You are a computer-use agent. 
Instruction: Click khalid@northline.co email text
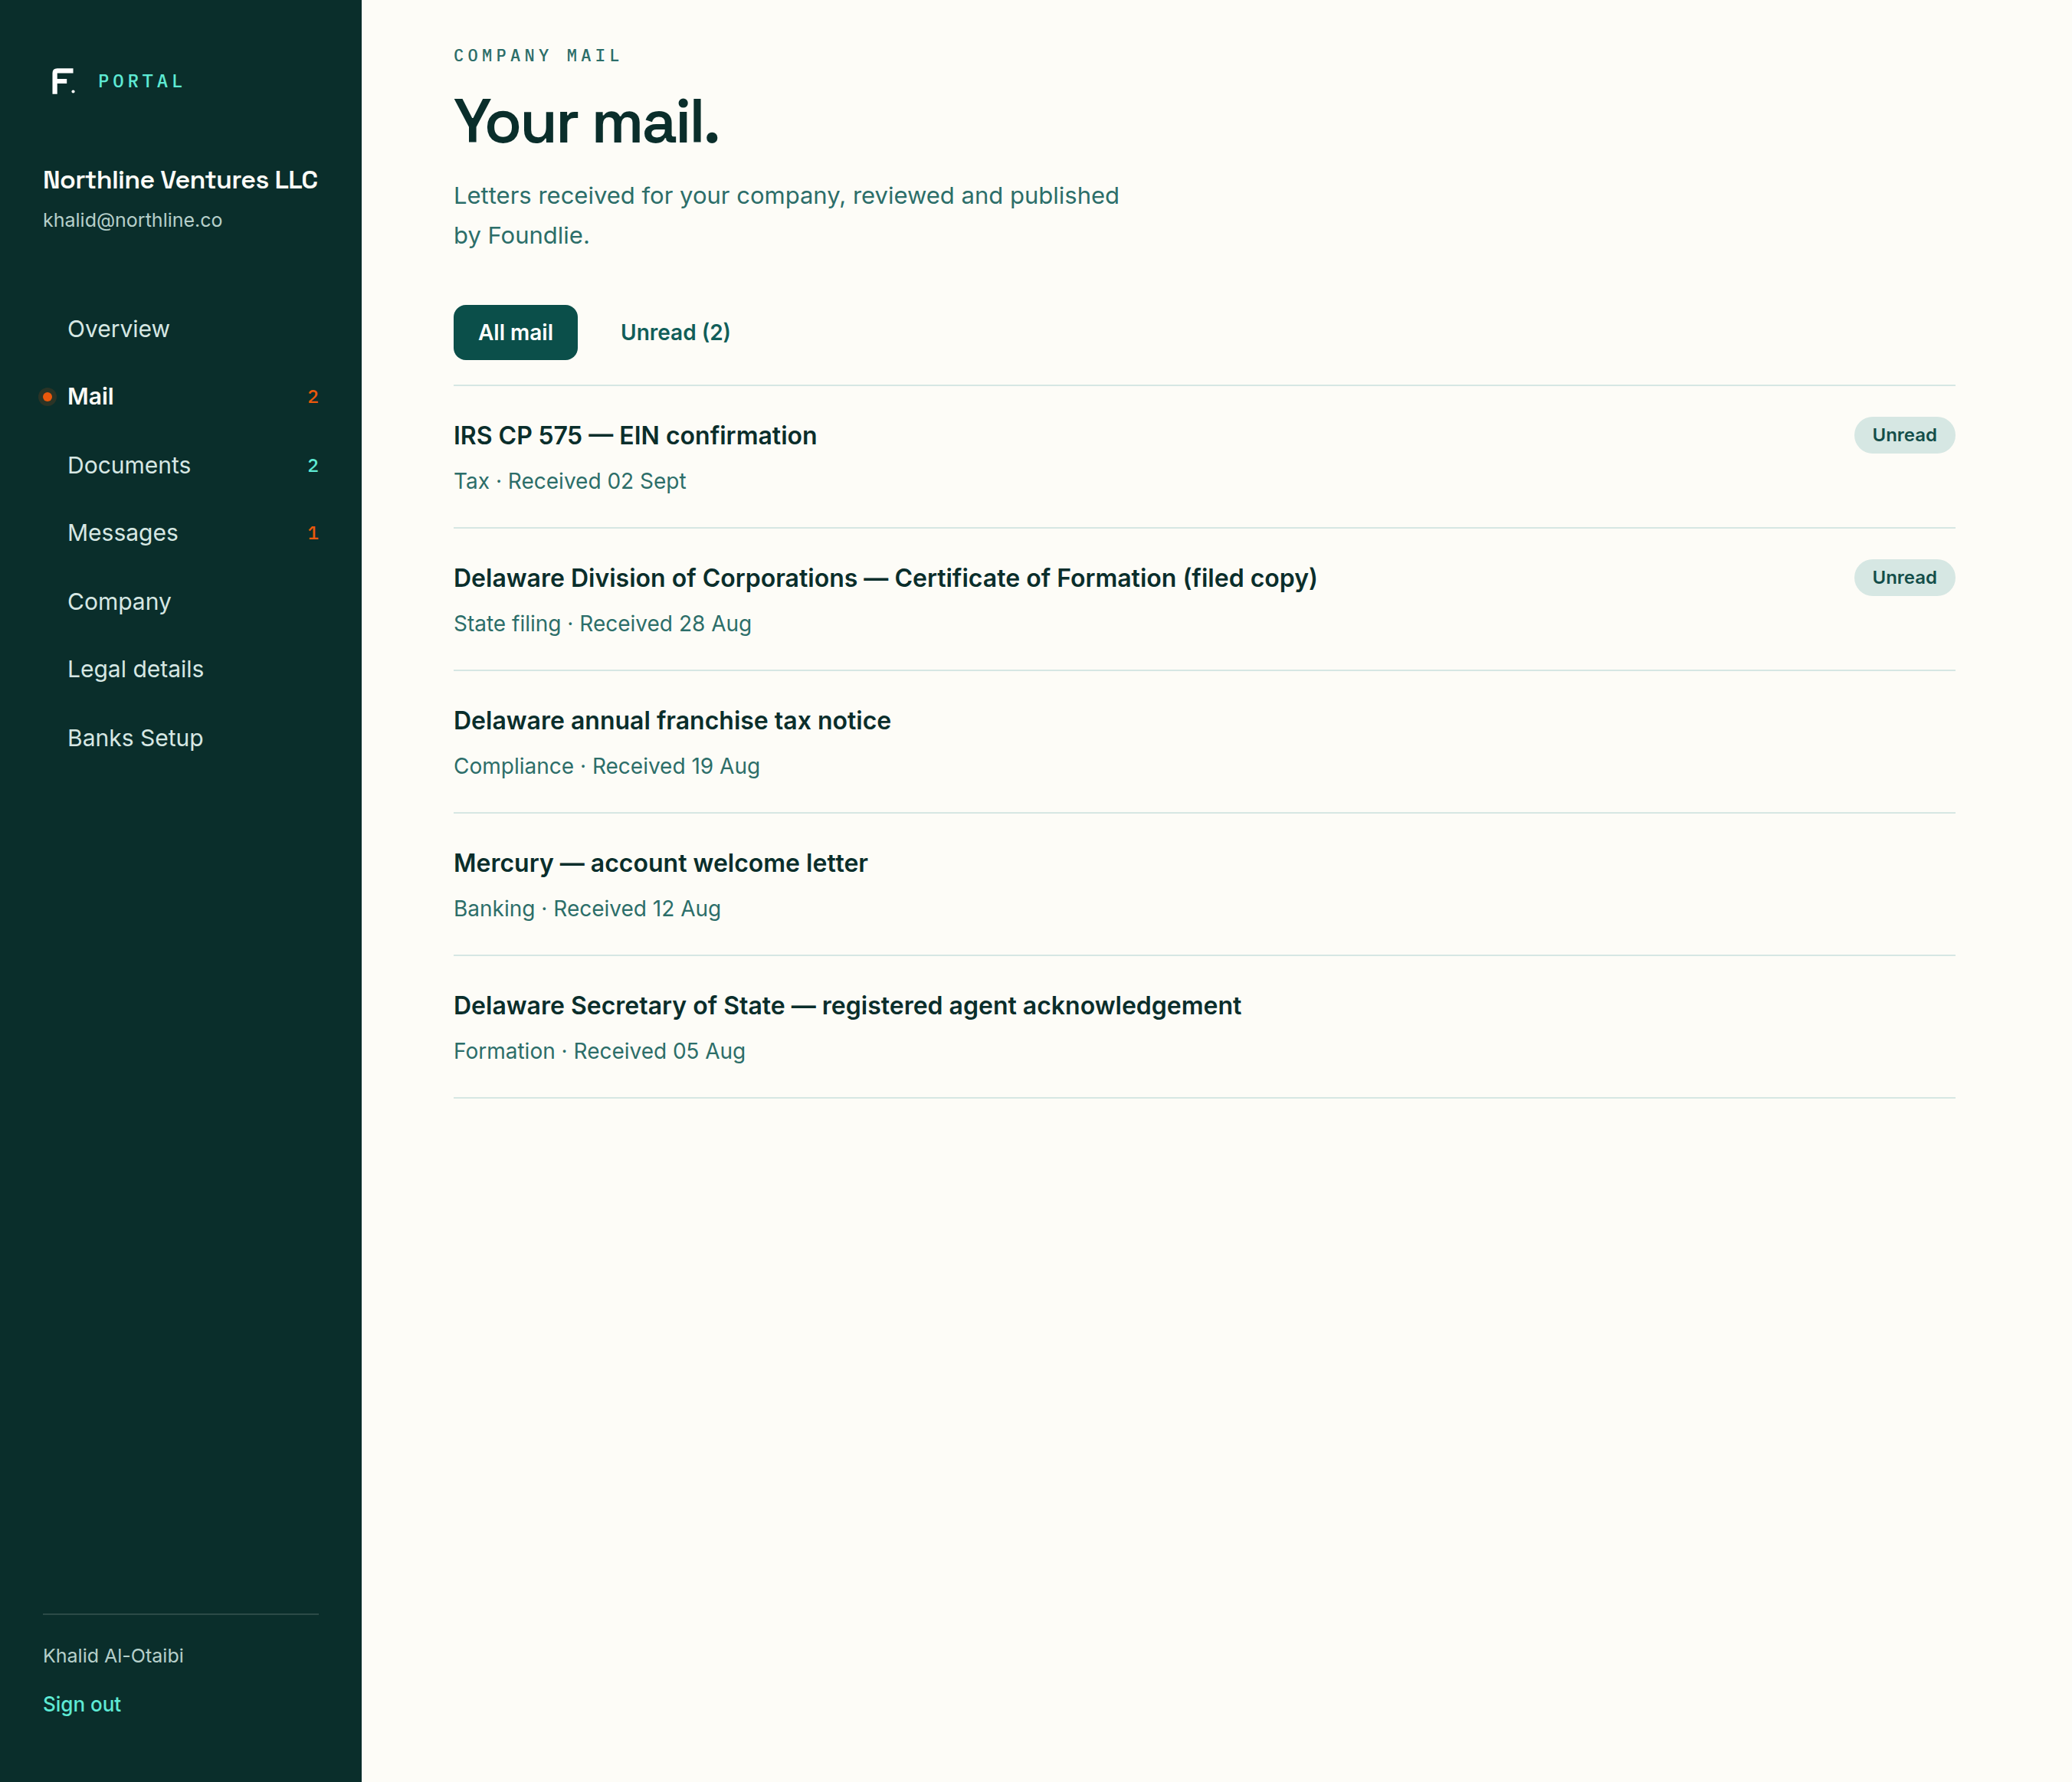point(132,220)
